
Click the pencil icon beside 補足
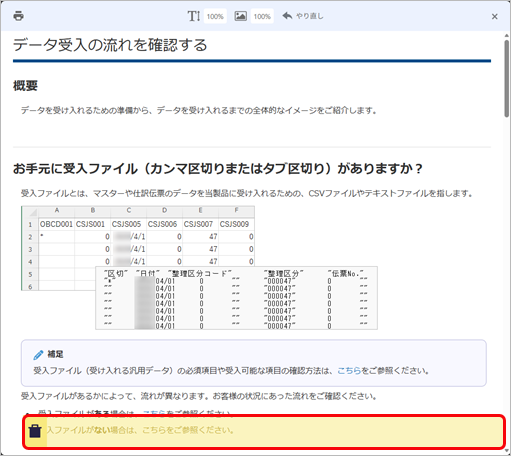pos(38,355)
